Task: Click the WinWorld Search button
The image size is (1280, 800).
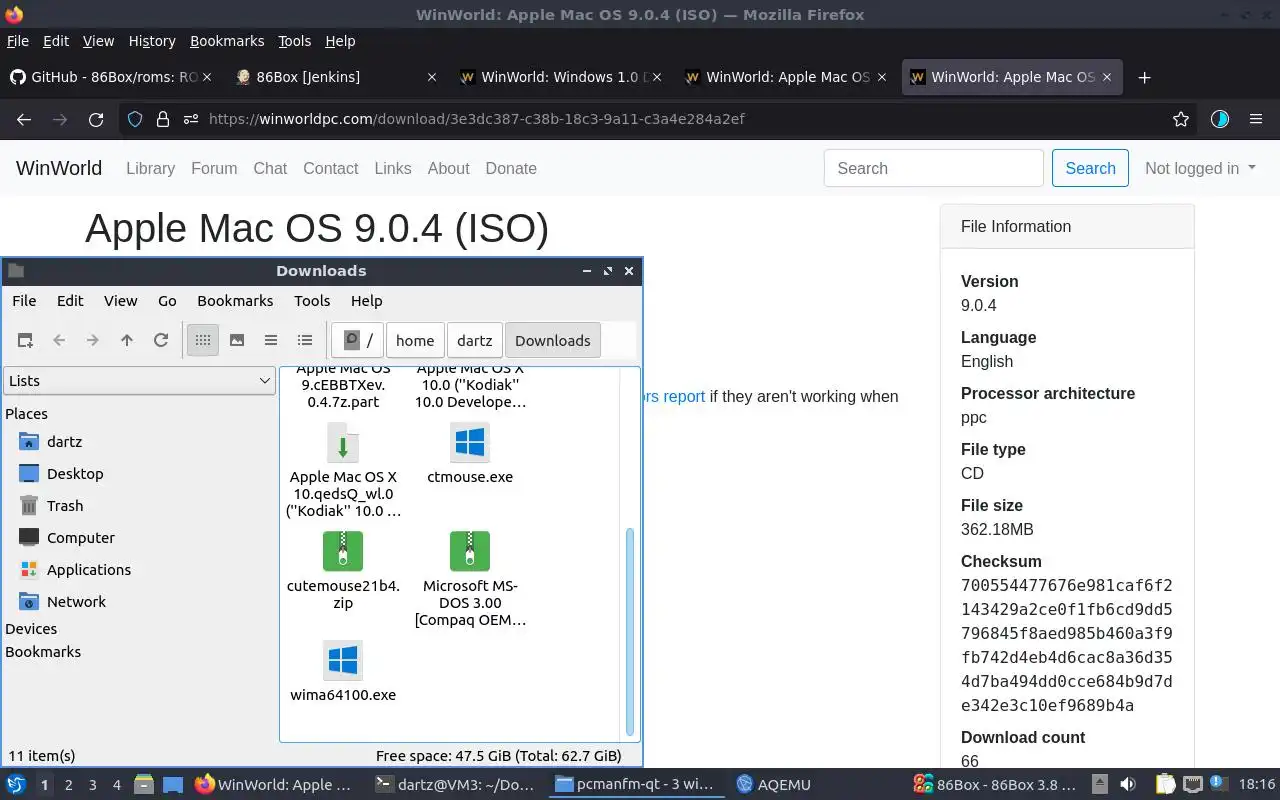Action: point(1090,168)
